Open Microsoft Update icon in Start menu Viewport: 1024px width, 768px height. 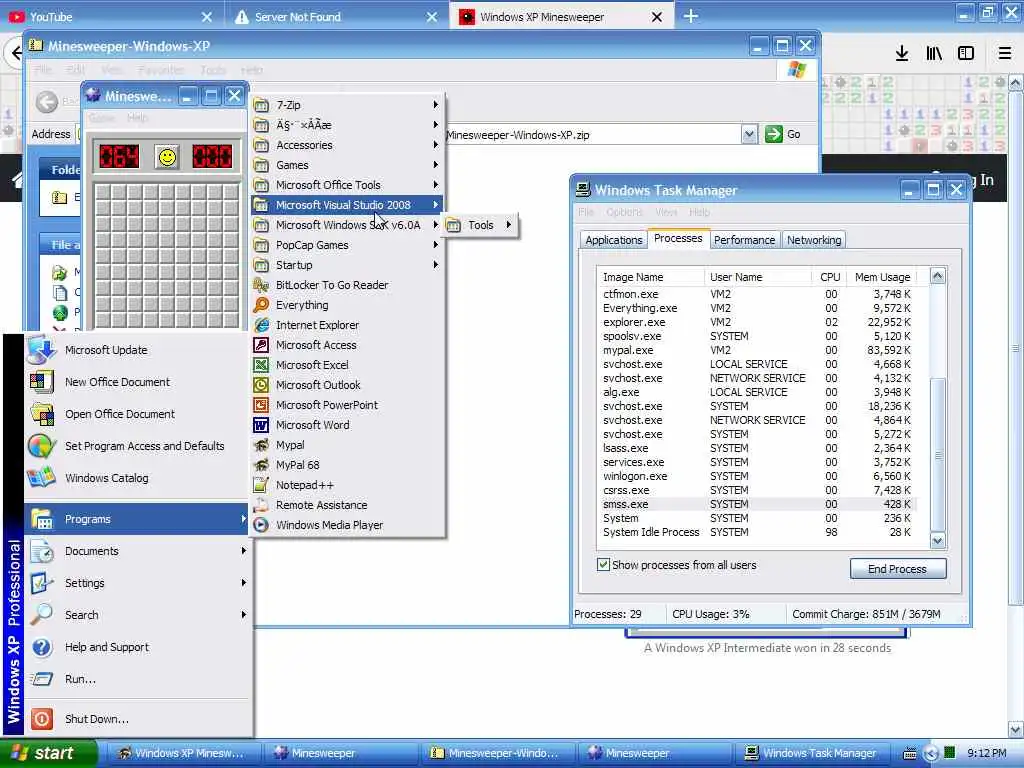41,350
